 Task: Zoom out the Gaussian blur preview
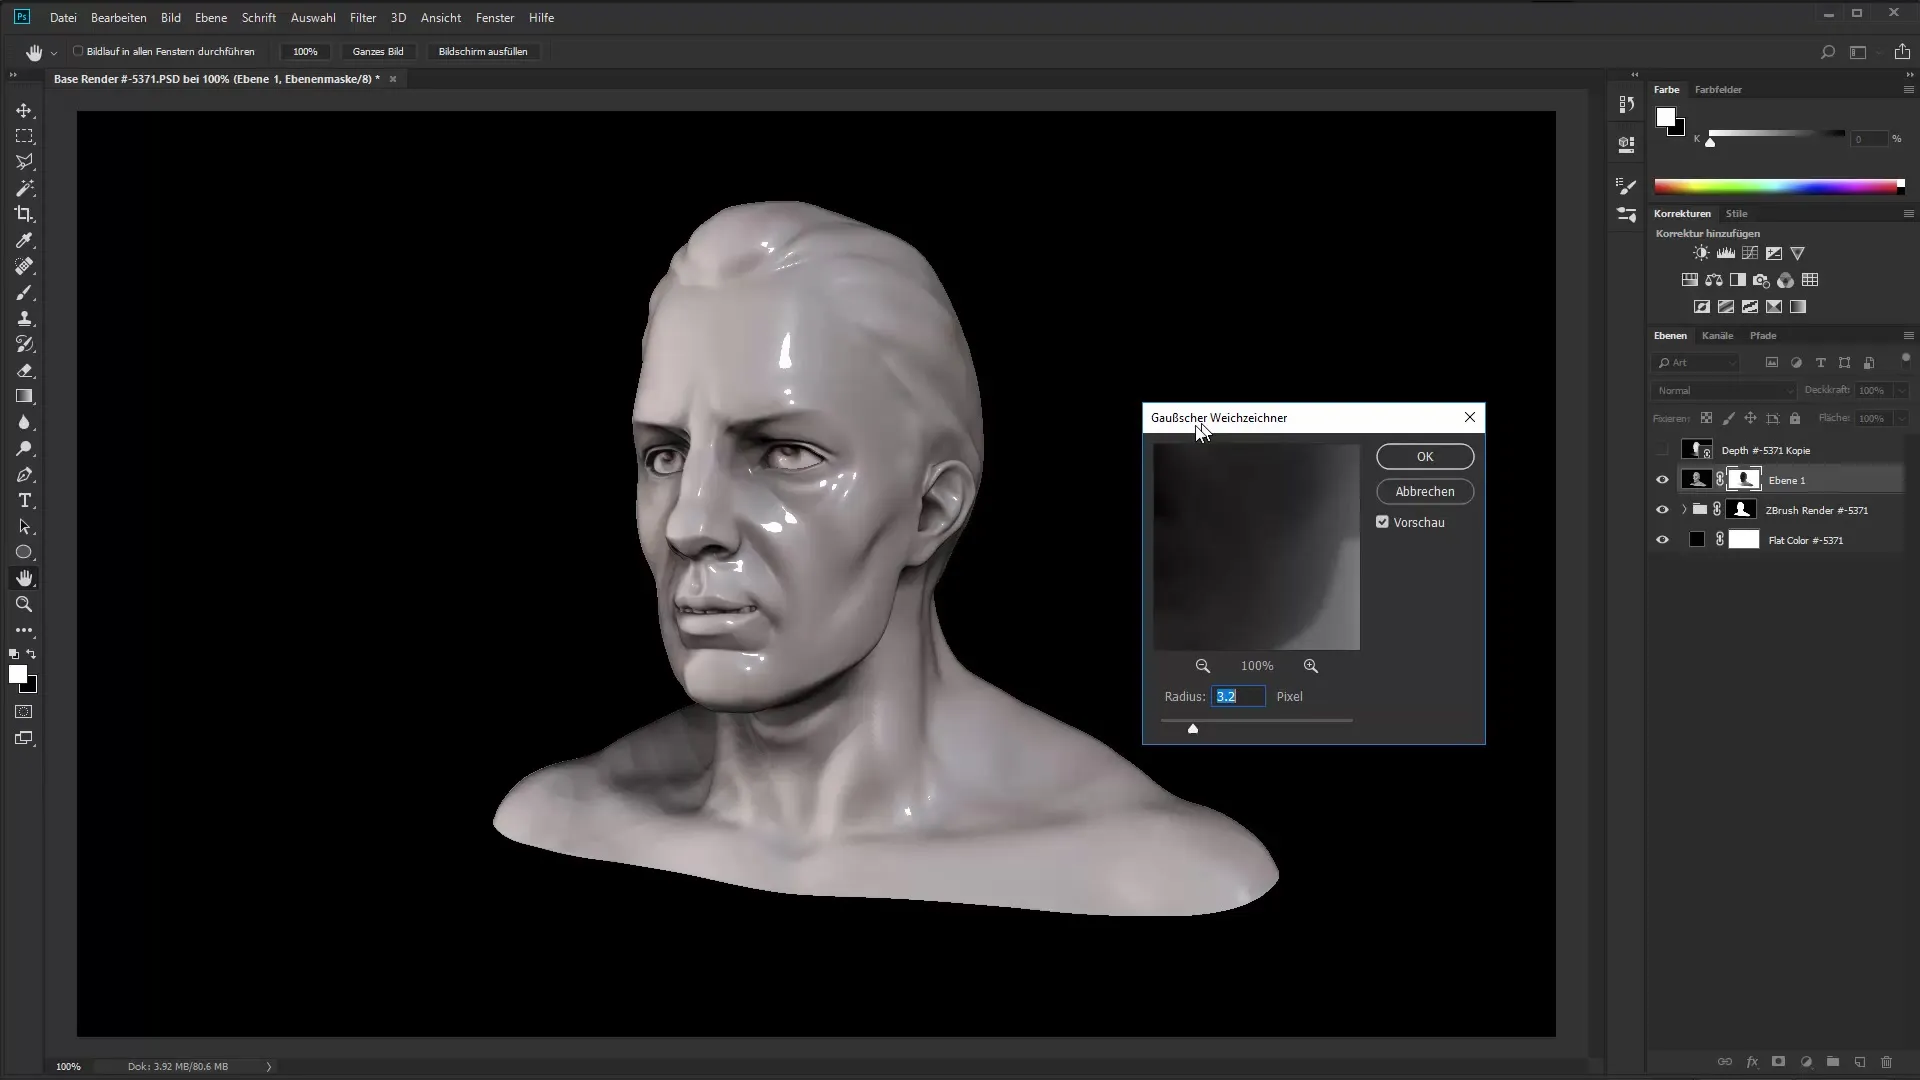(1202, 666)
